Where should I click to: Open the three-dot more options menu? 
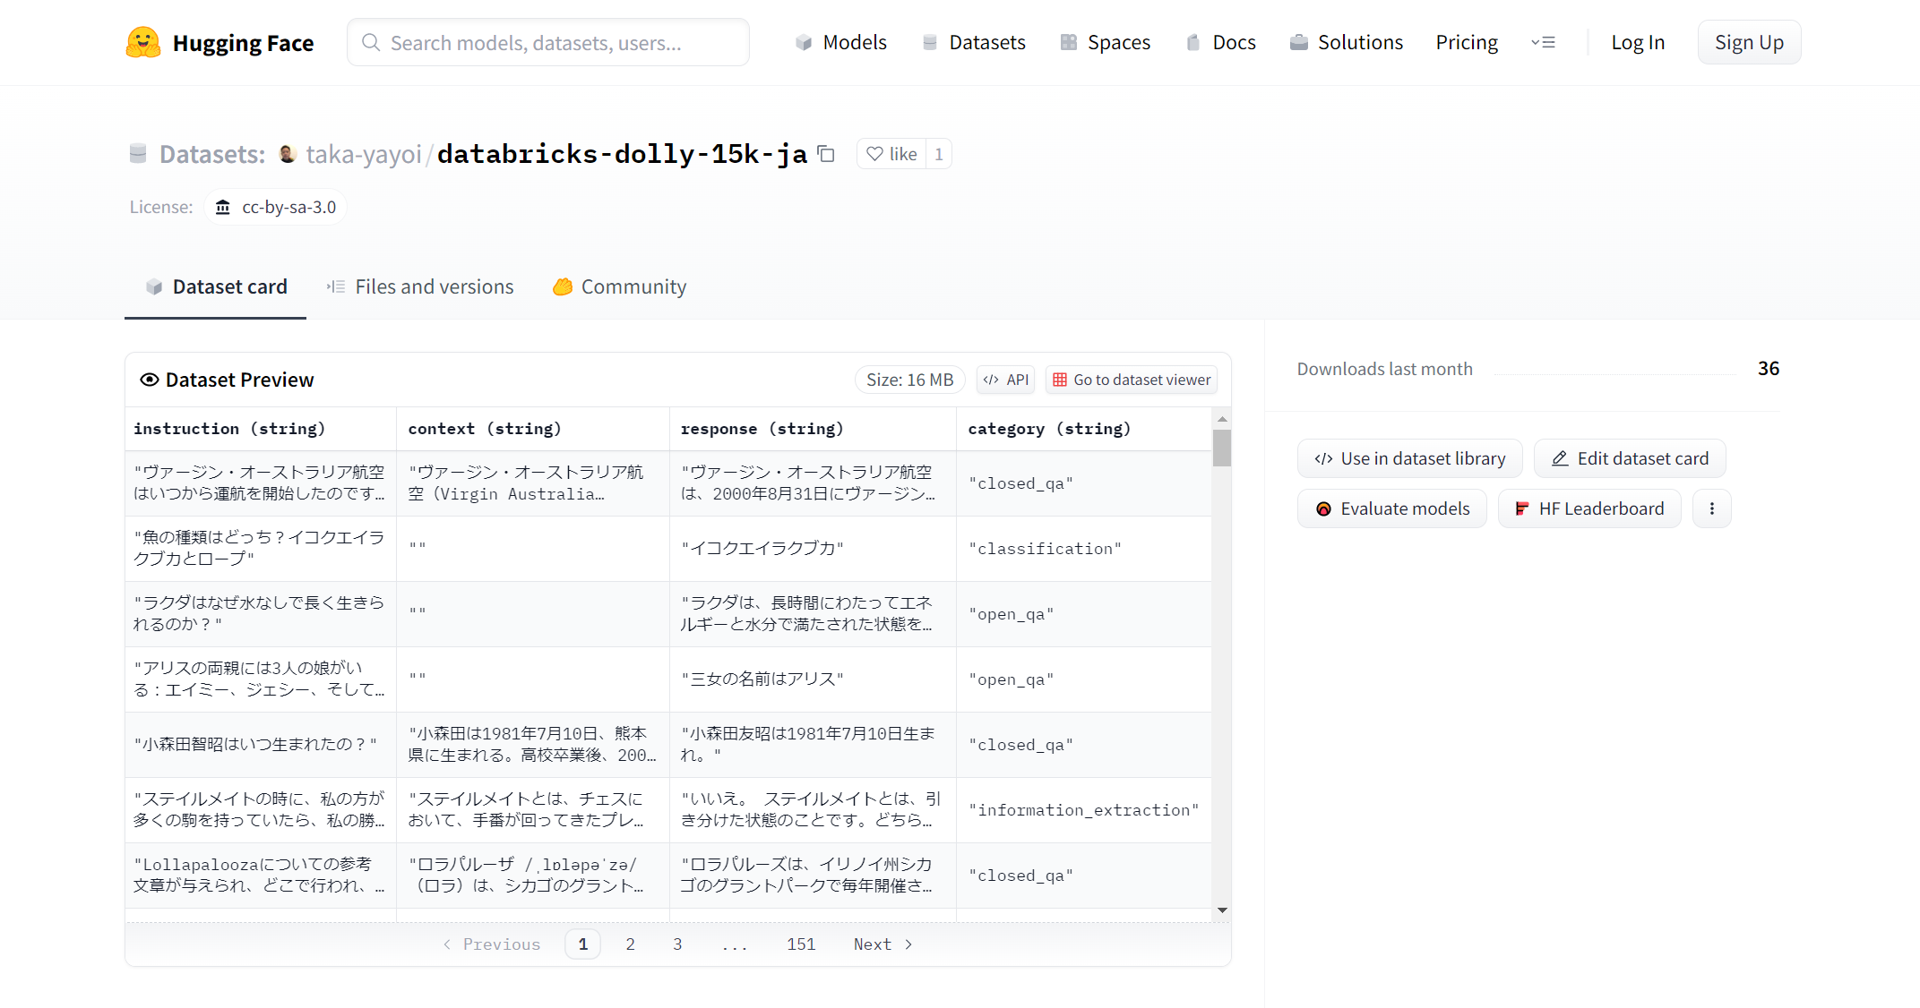coord(1712,509)
